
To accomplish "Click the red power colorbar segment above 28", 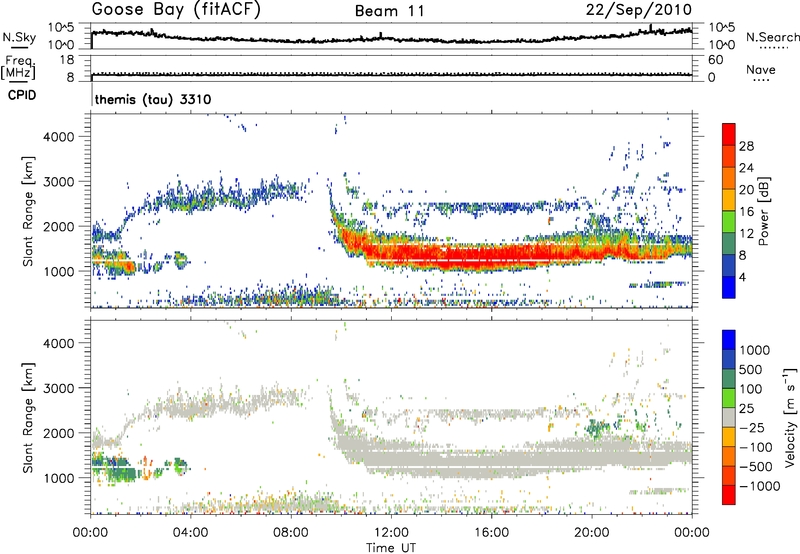I will 729,134.
